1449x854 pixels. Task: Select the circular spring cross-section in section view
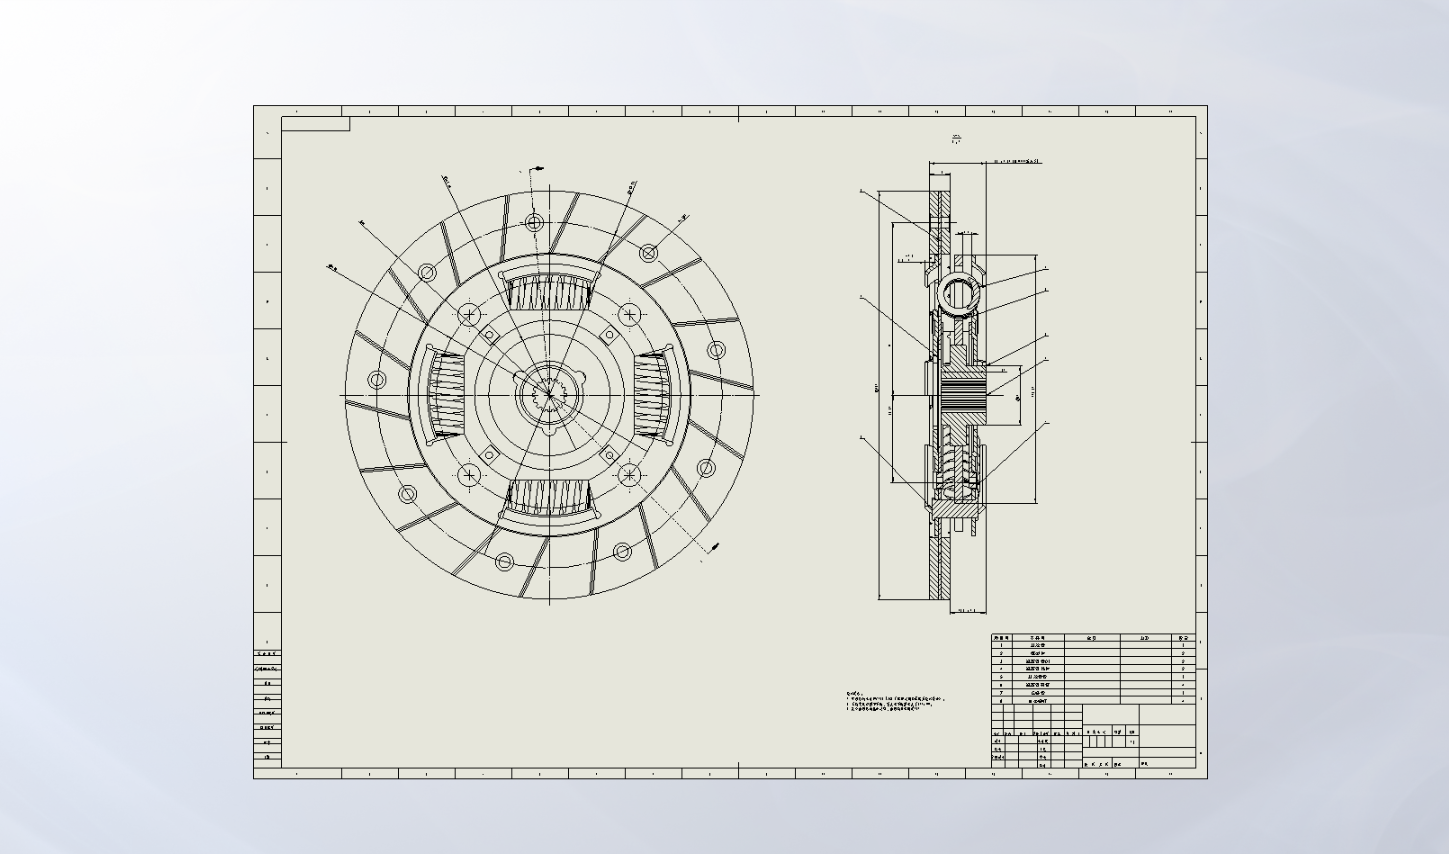coord(960,295)
